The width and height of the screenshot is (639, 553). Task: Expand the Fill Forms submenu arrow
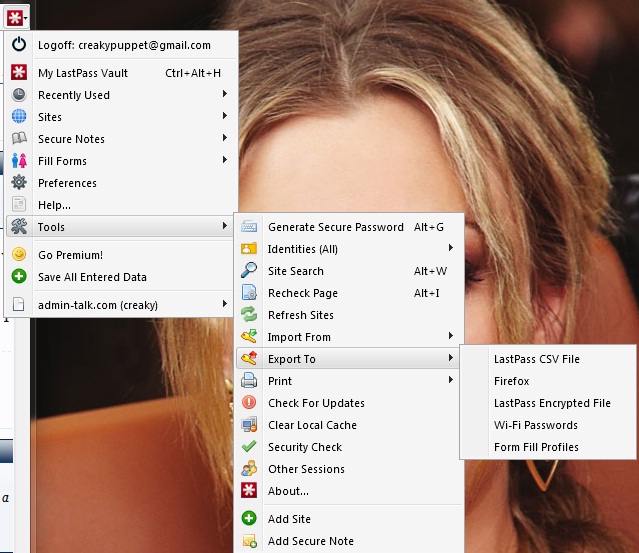coord(225,160)
